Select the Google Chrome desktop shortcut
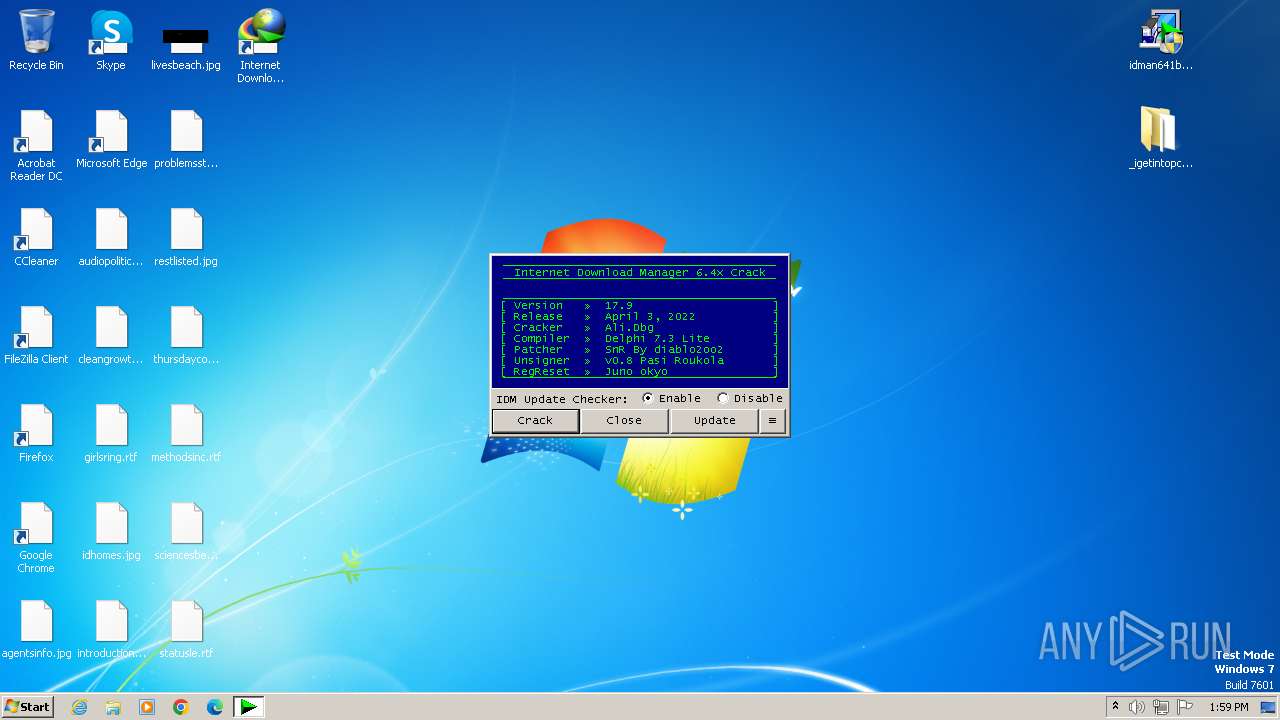The width and height of the screenshot is (1280, 720). [x=36, y=538]
